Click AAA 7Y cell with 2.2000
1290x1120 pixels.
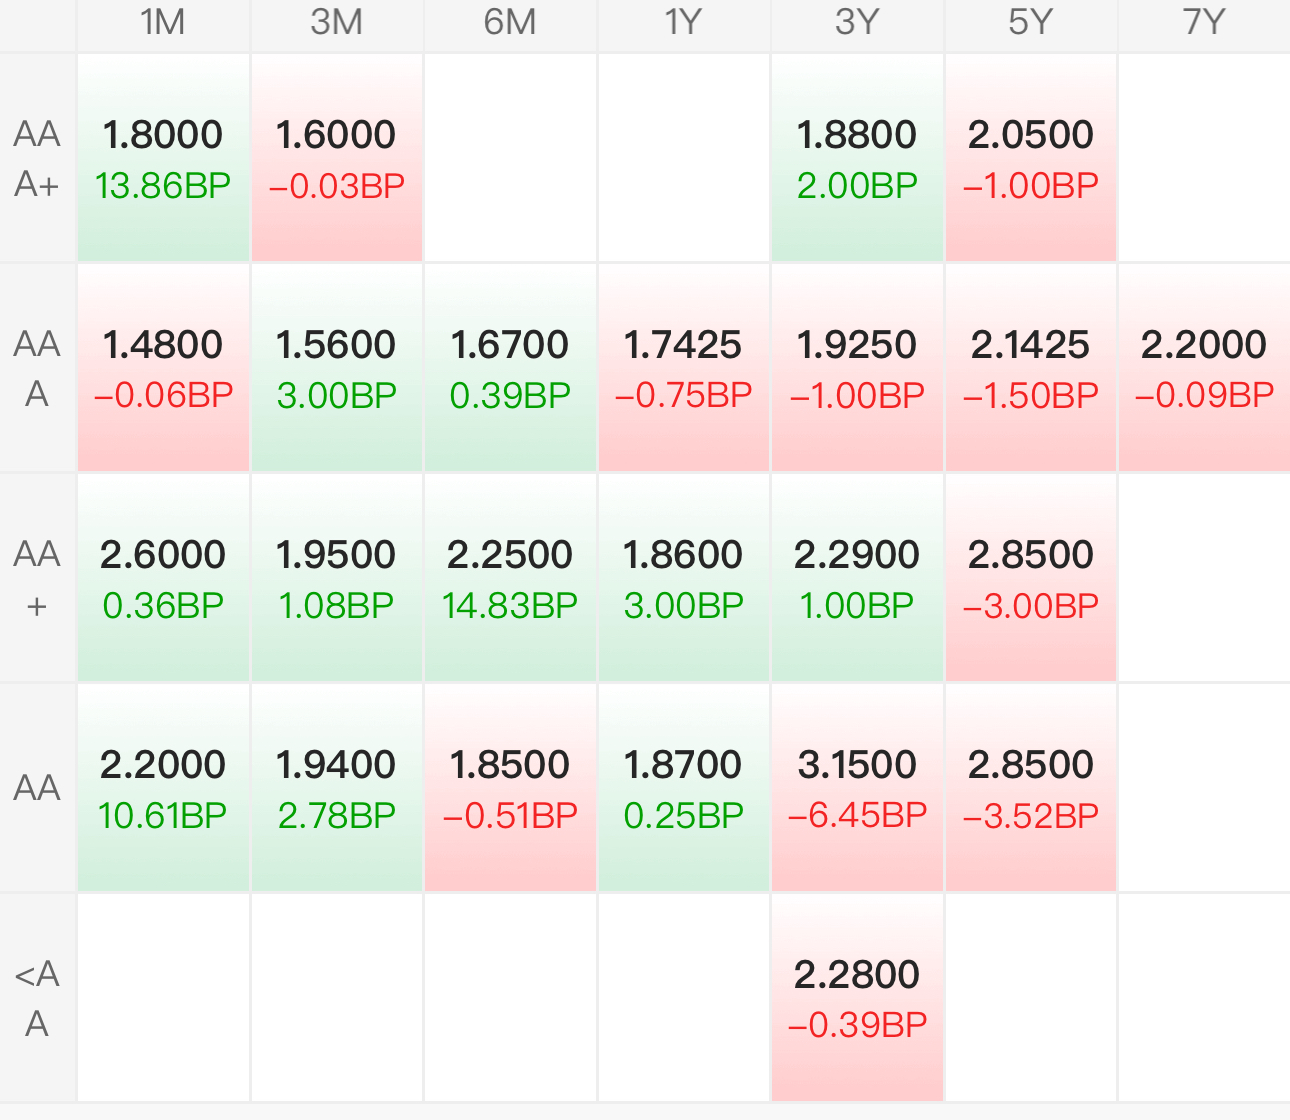click(1204, 368)
